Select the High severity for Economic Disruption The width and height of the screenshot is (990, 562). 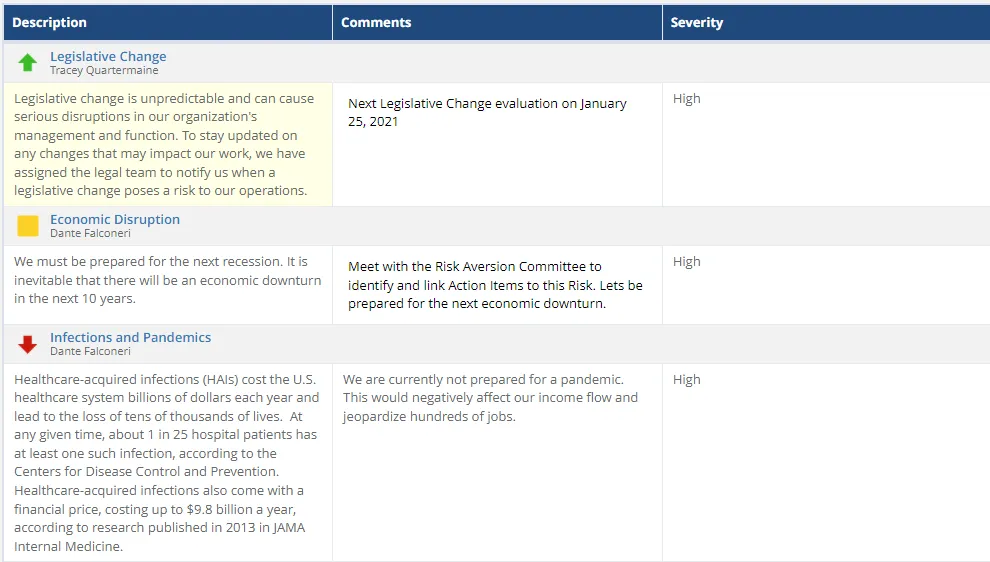(686, 261)
